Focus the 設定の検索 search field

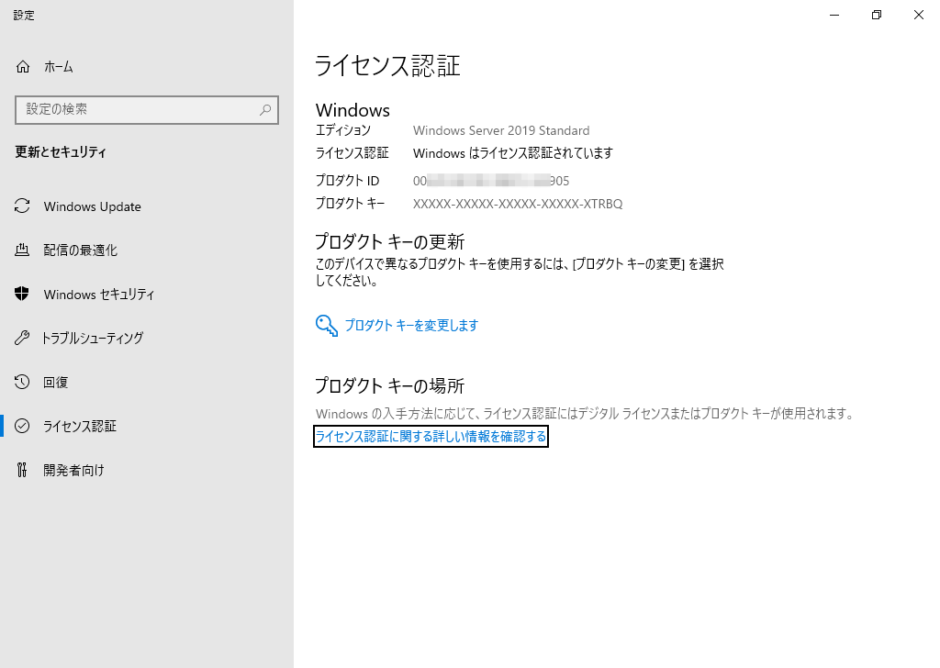pos(135,110)
